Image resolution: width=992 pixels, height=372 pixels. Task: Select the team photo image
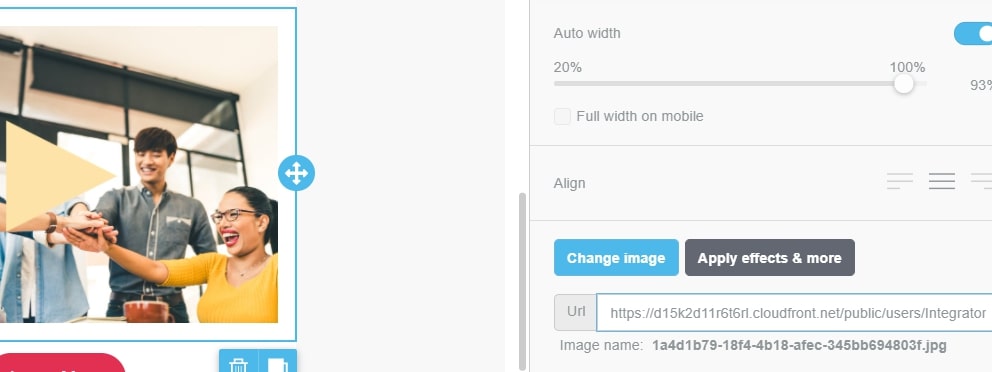[139, 175]
